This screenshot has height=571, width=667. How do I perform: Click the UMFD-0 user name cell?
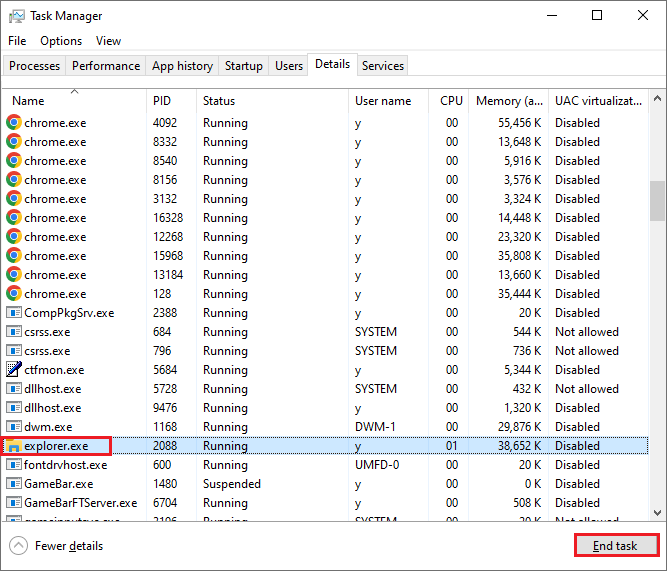(377, 465)
